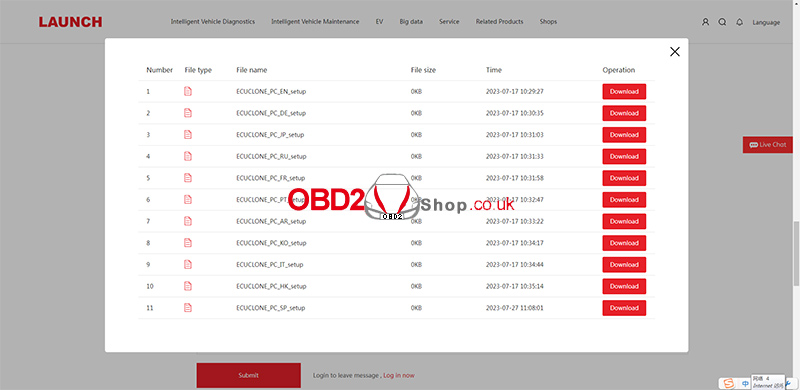Screen dimensions: 800x390
Task: Click the LAUNCH logo
Action: point(70,22)
